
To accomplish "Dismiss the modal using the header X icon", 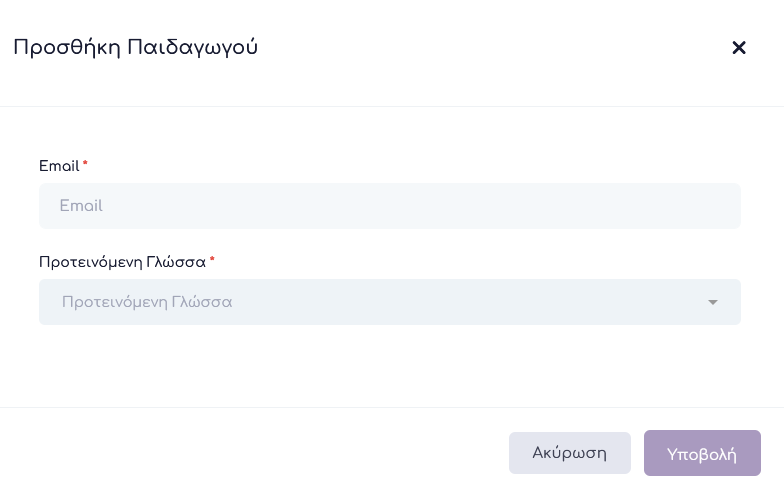I will 739,48.
